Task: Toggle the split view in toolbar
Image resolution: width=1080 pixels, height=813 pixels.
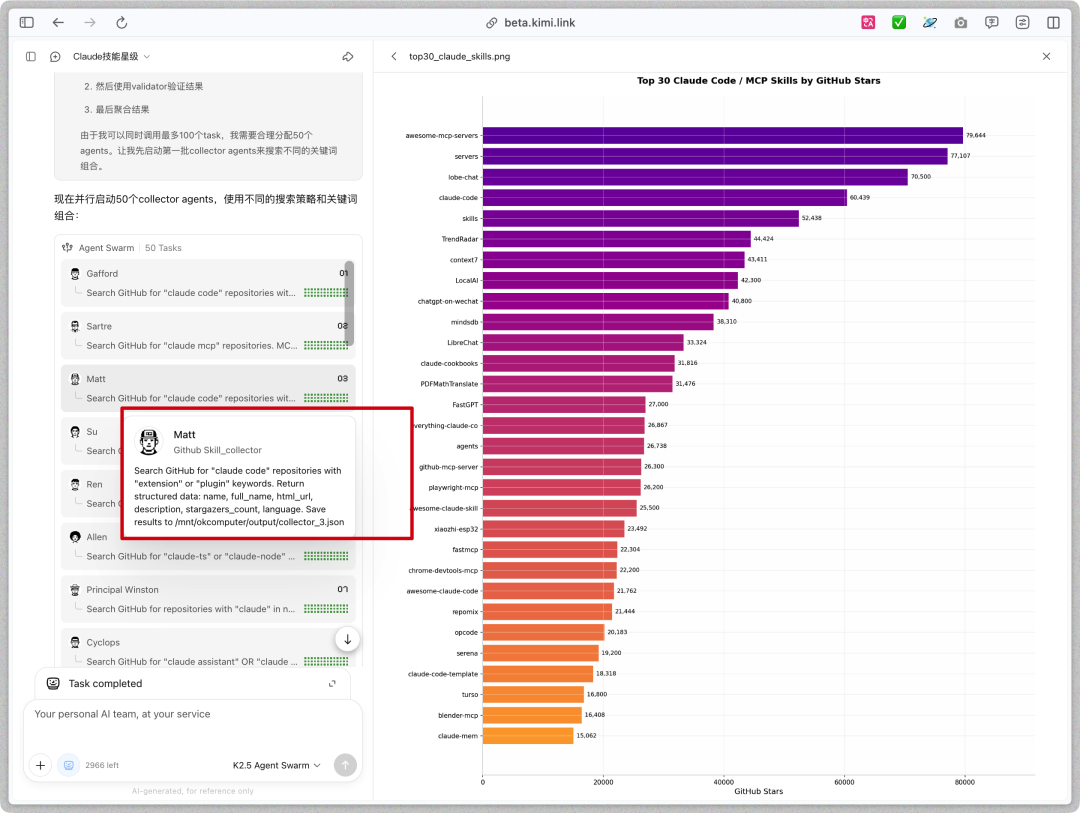Action: point(1053,22)
